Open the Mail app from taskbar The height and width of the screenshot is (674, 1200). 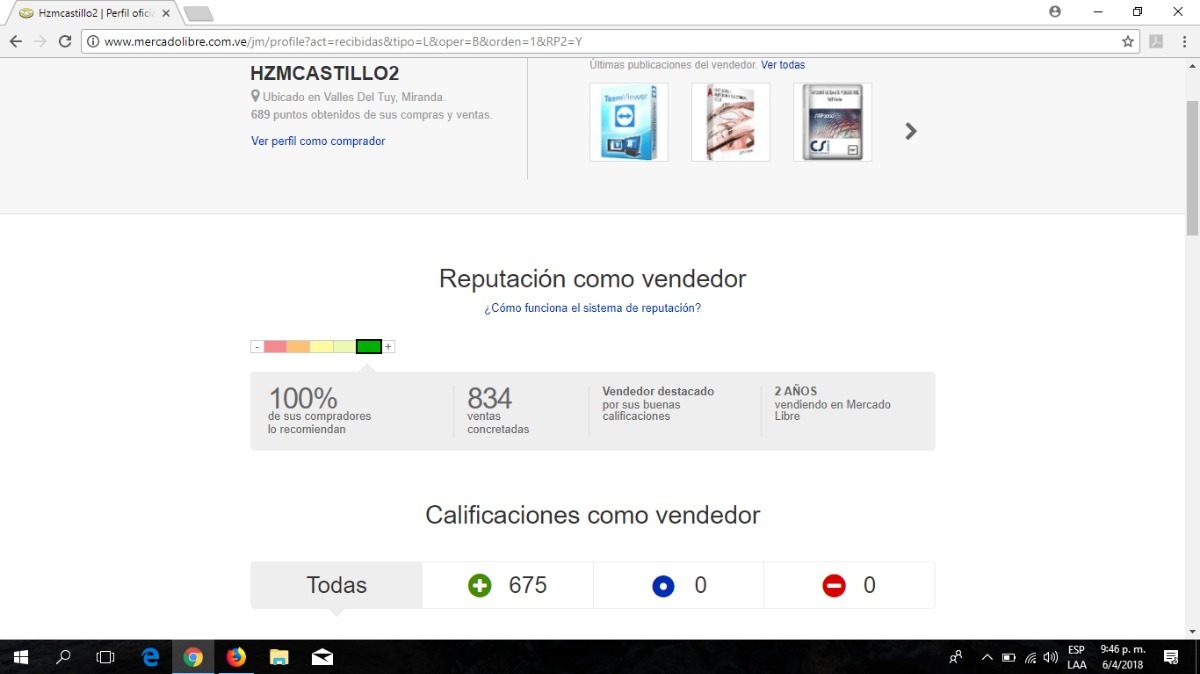[322, 657]
